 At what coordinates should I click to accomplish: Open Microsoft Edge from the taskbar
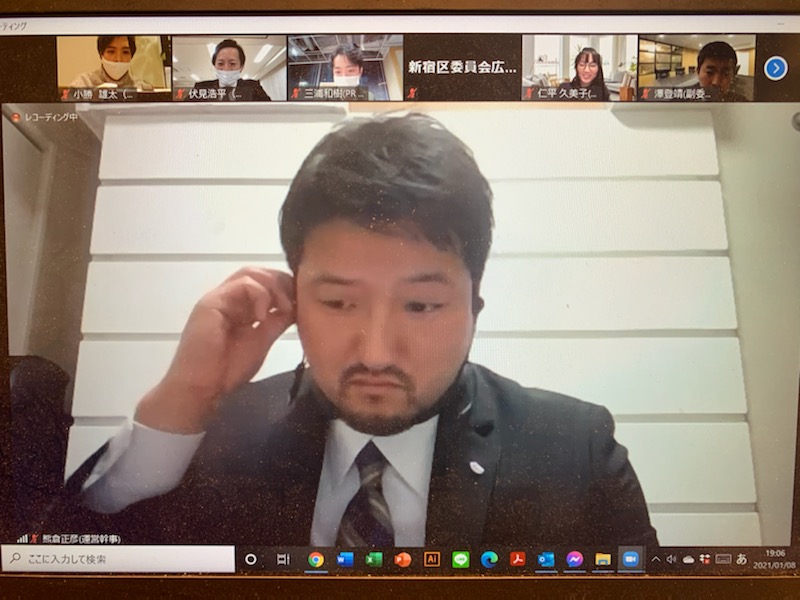pos(489,559)
